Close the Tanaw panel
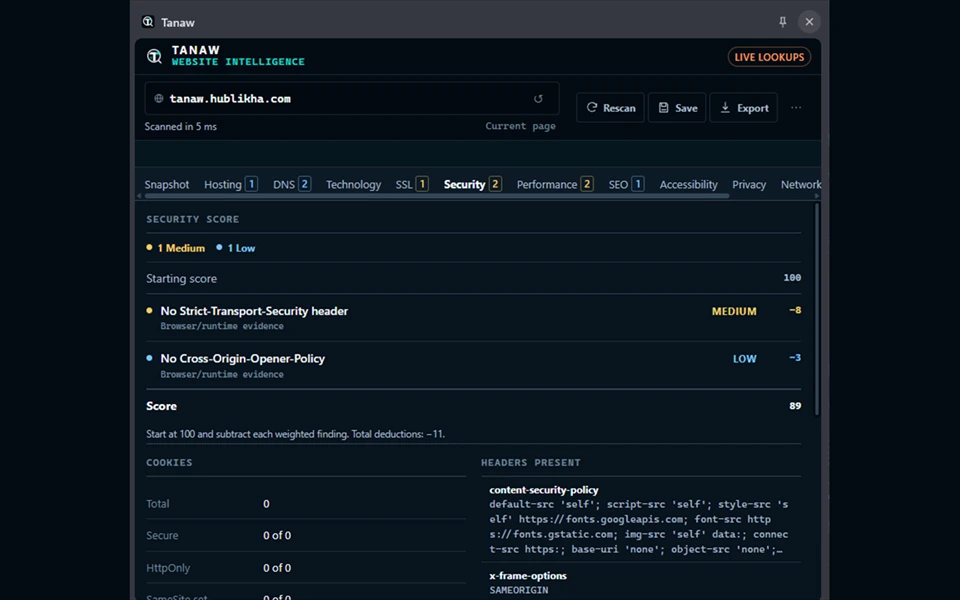Screen dimensions: 960x600 809,22
